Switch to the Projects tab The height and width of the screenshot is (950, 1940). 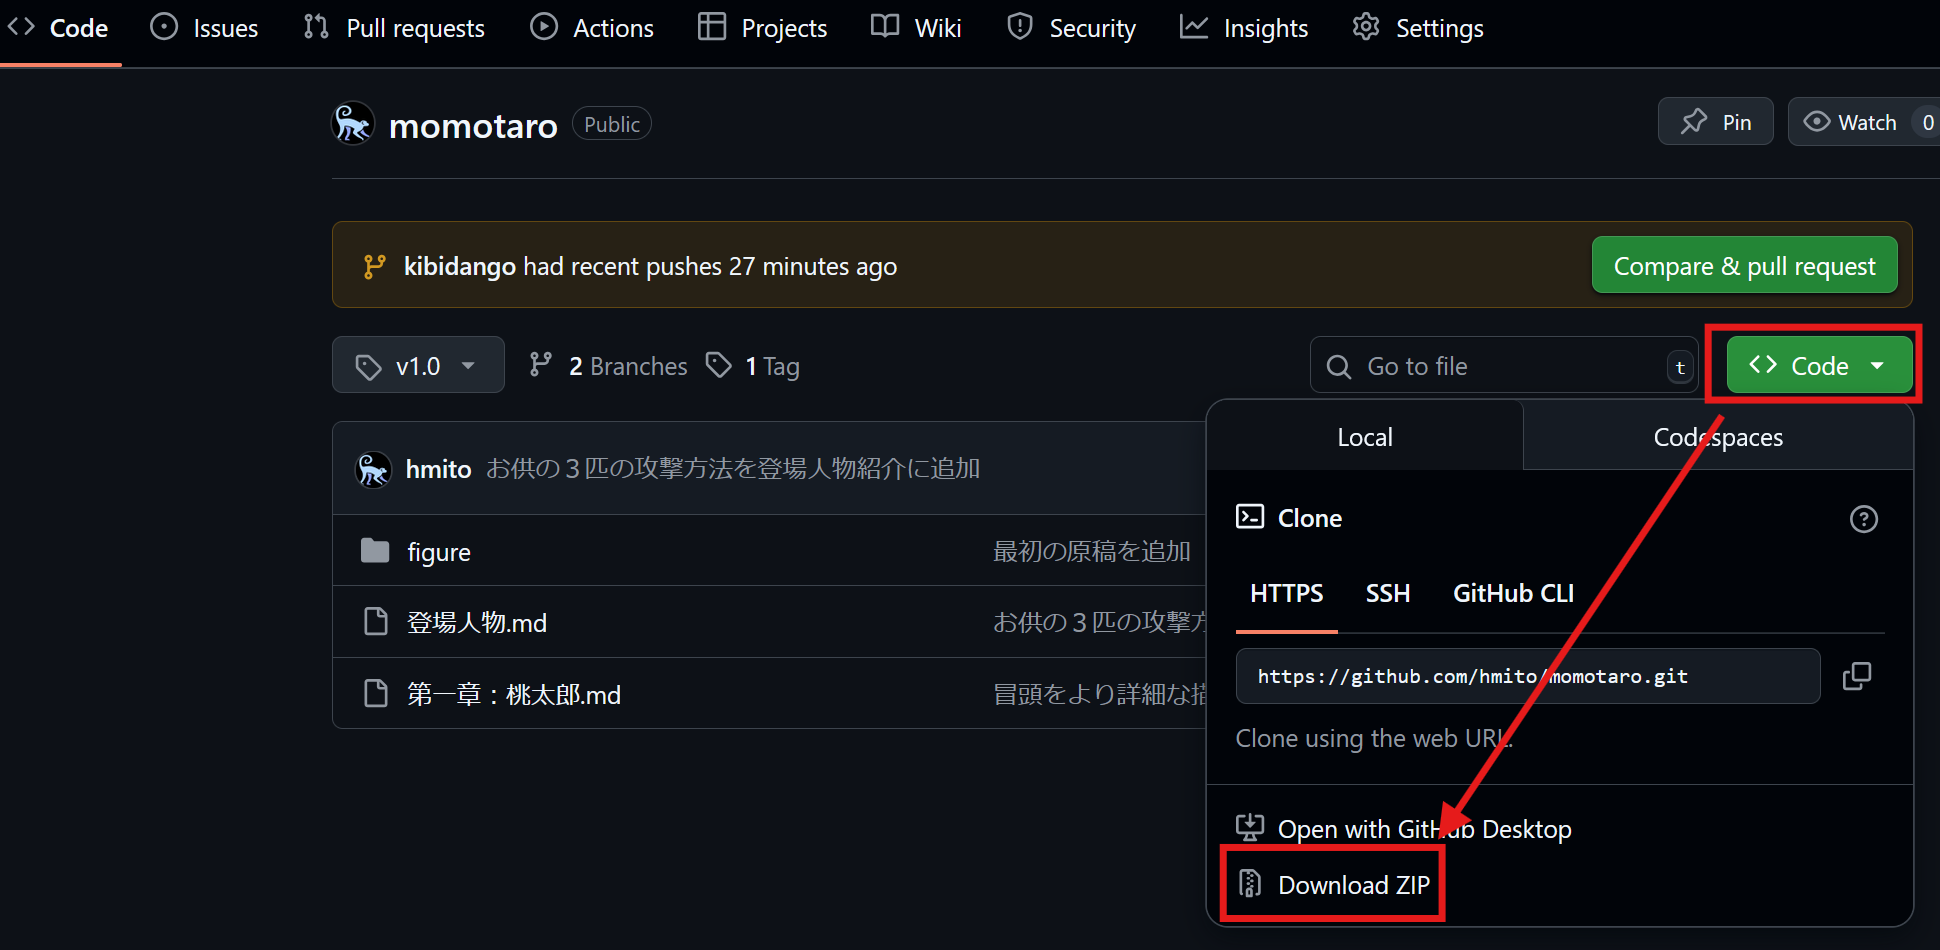(763, 28)
